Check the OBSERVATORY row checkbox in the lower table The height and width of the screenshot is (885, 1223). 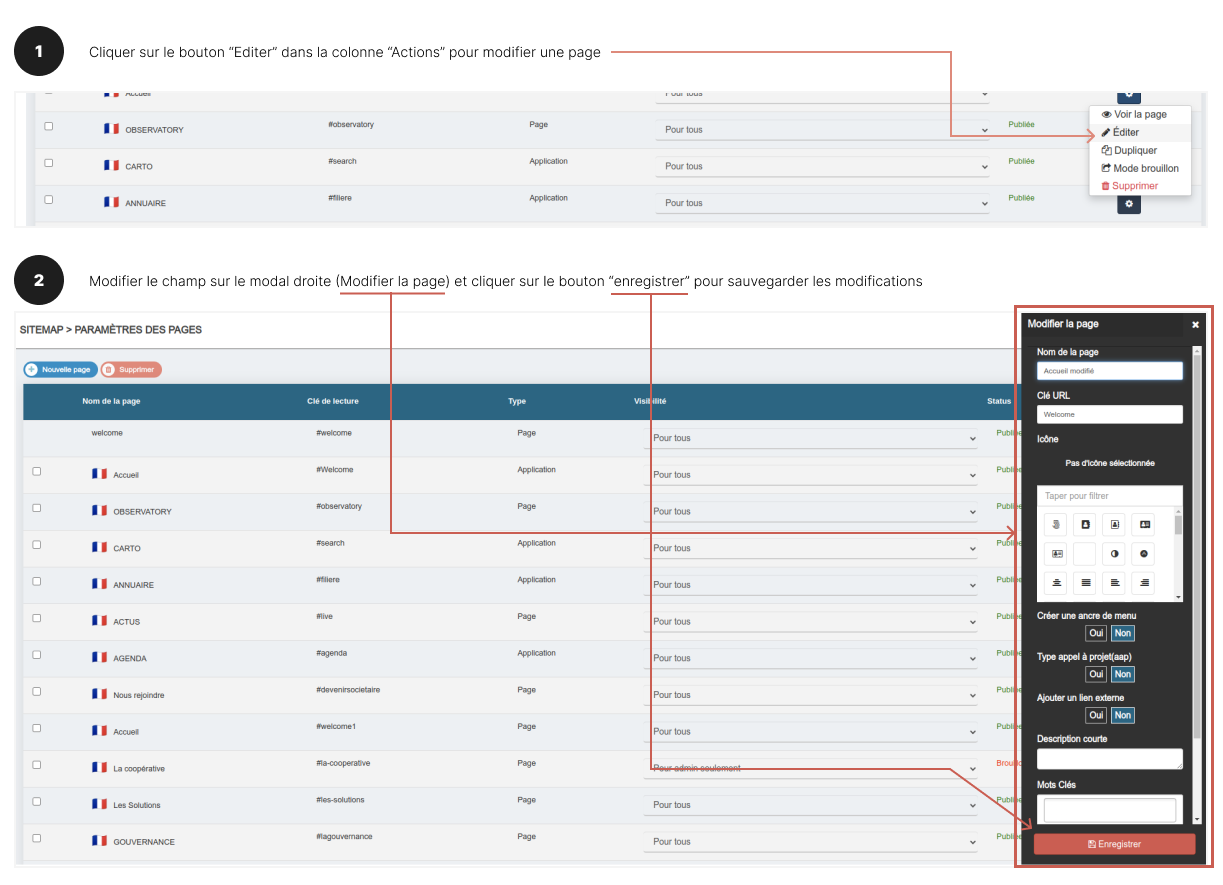tap(37, 508)
